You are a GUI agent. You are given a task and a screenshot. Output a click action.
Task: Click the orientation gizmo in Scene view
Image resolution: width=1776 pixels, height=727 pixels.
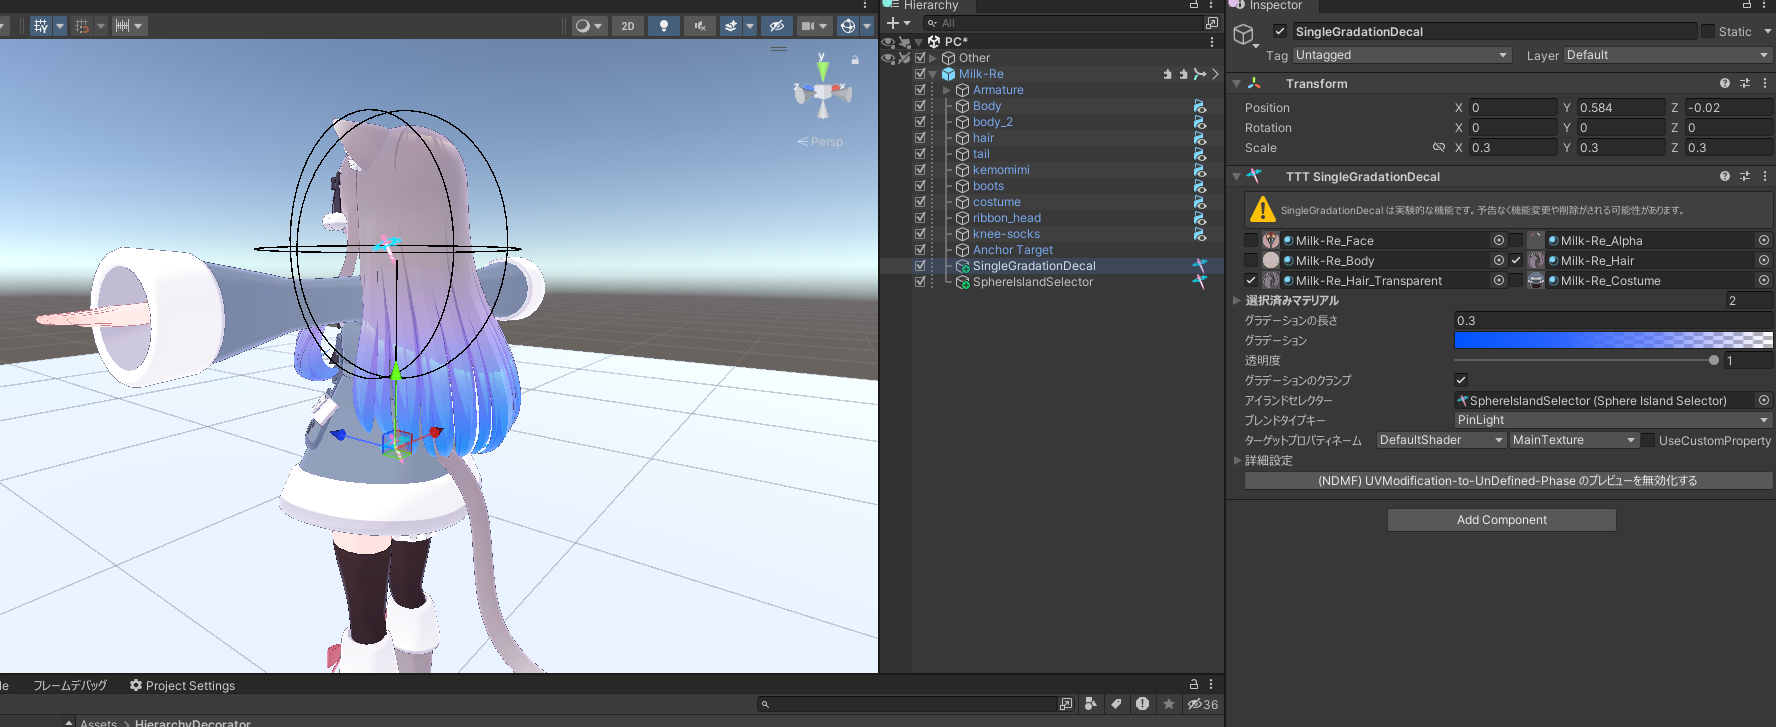[x=823, y=92]
